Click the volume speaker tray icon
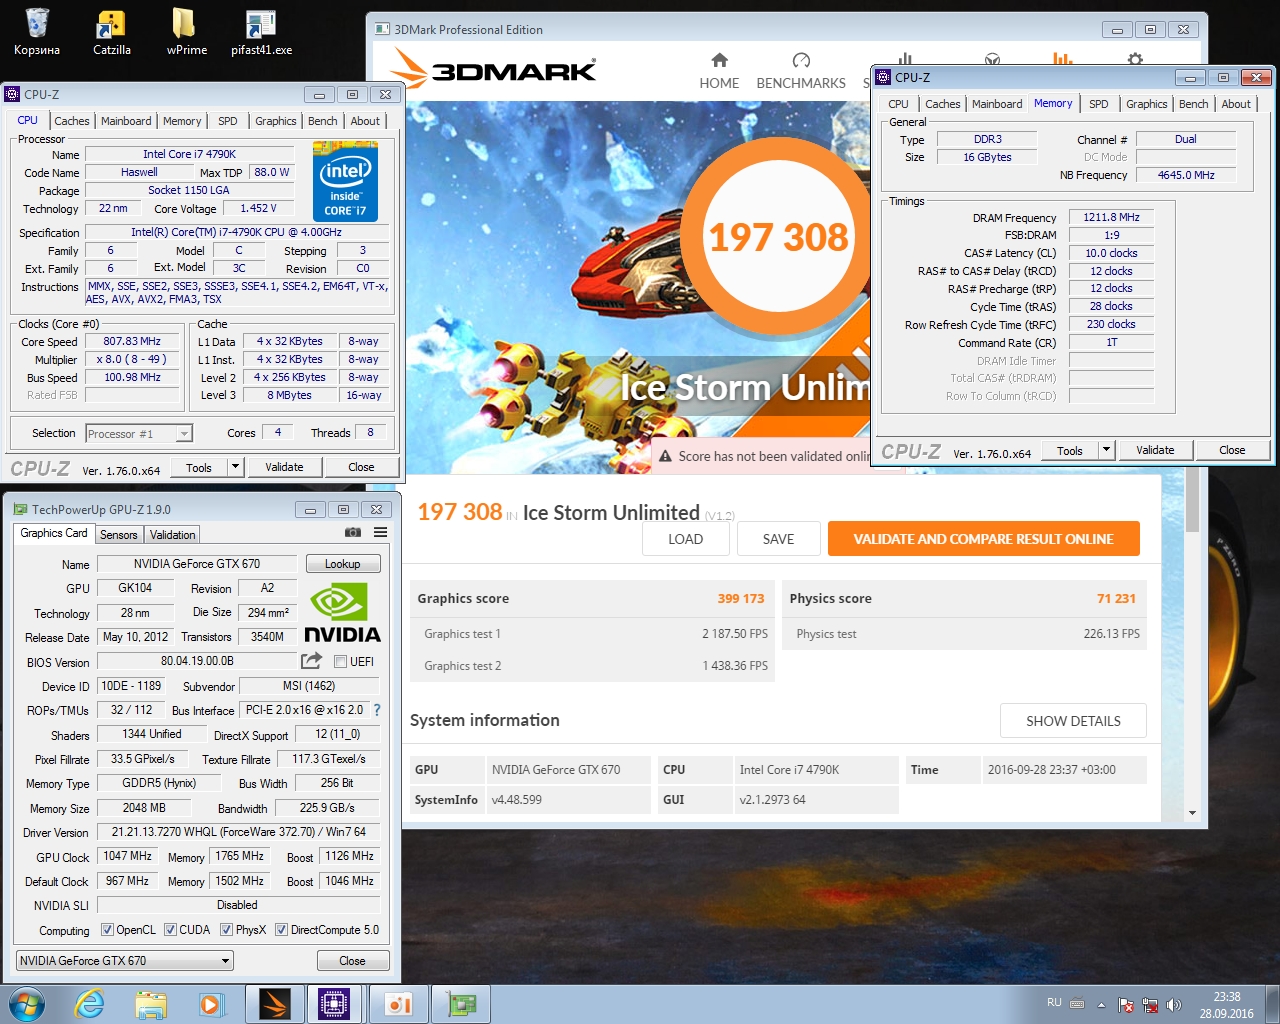 coord(1174,1004)
